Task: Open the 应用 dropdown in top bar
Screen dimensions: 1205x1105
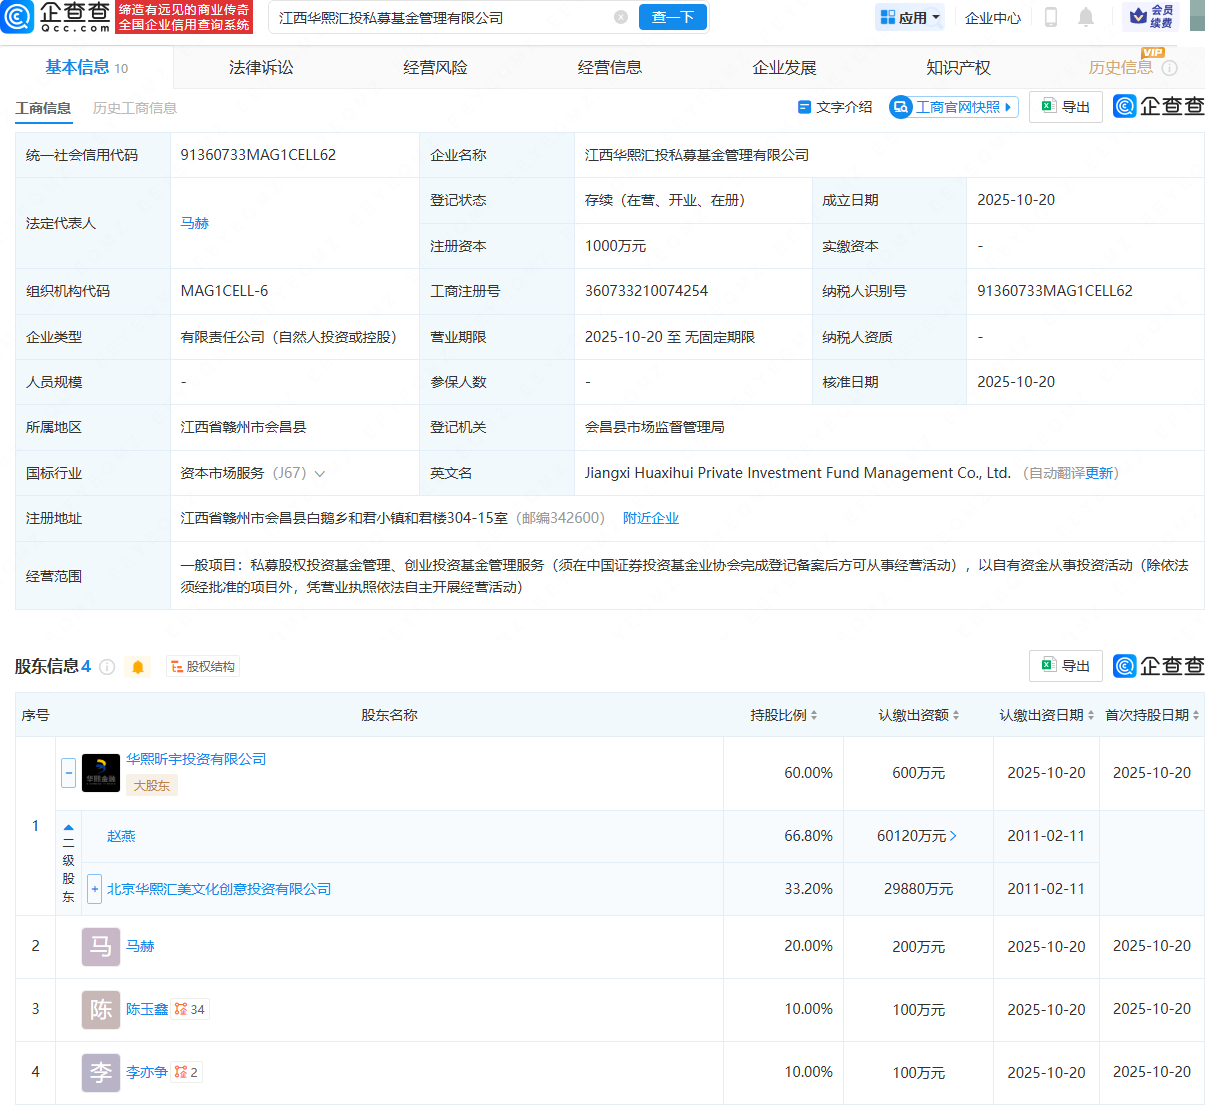Action: (x=908, y=17)
